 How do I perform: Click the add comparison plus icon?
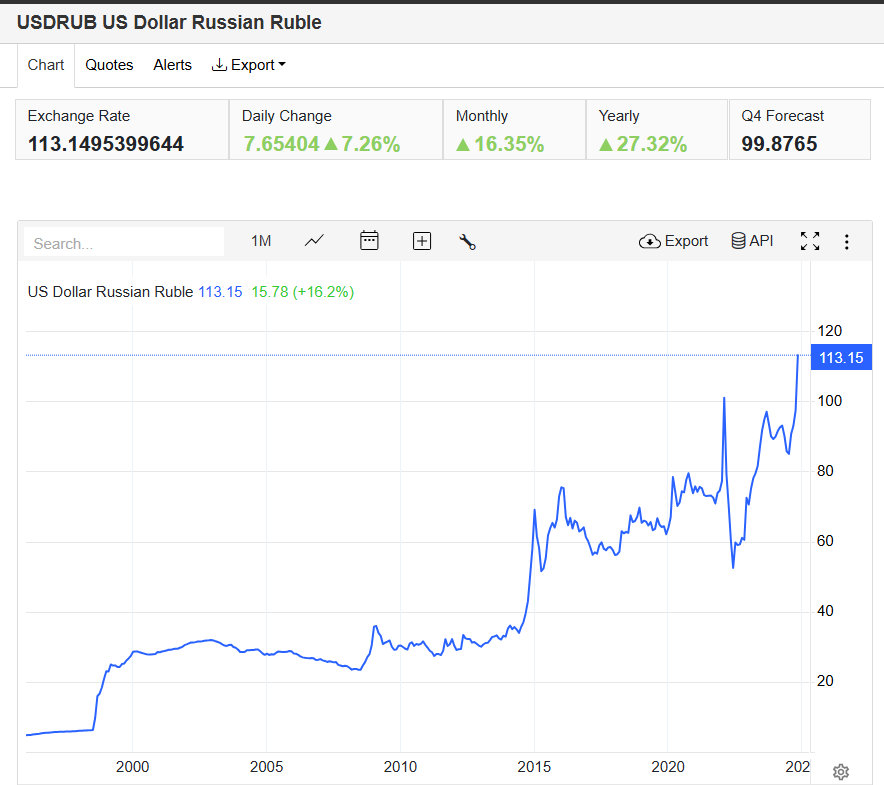pos(422,241)
